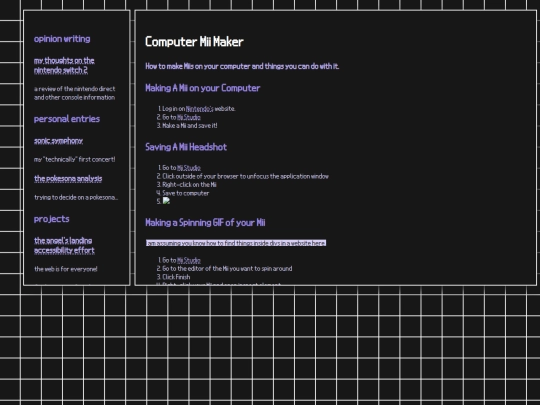Open Mii Studio link under Spinning GIF section
Viewport: 540px width, 405px height.
189,260
